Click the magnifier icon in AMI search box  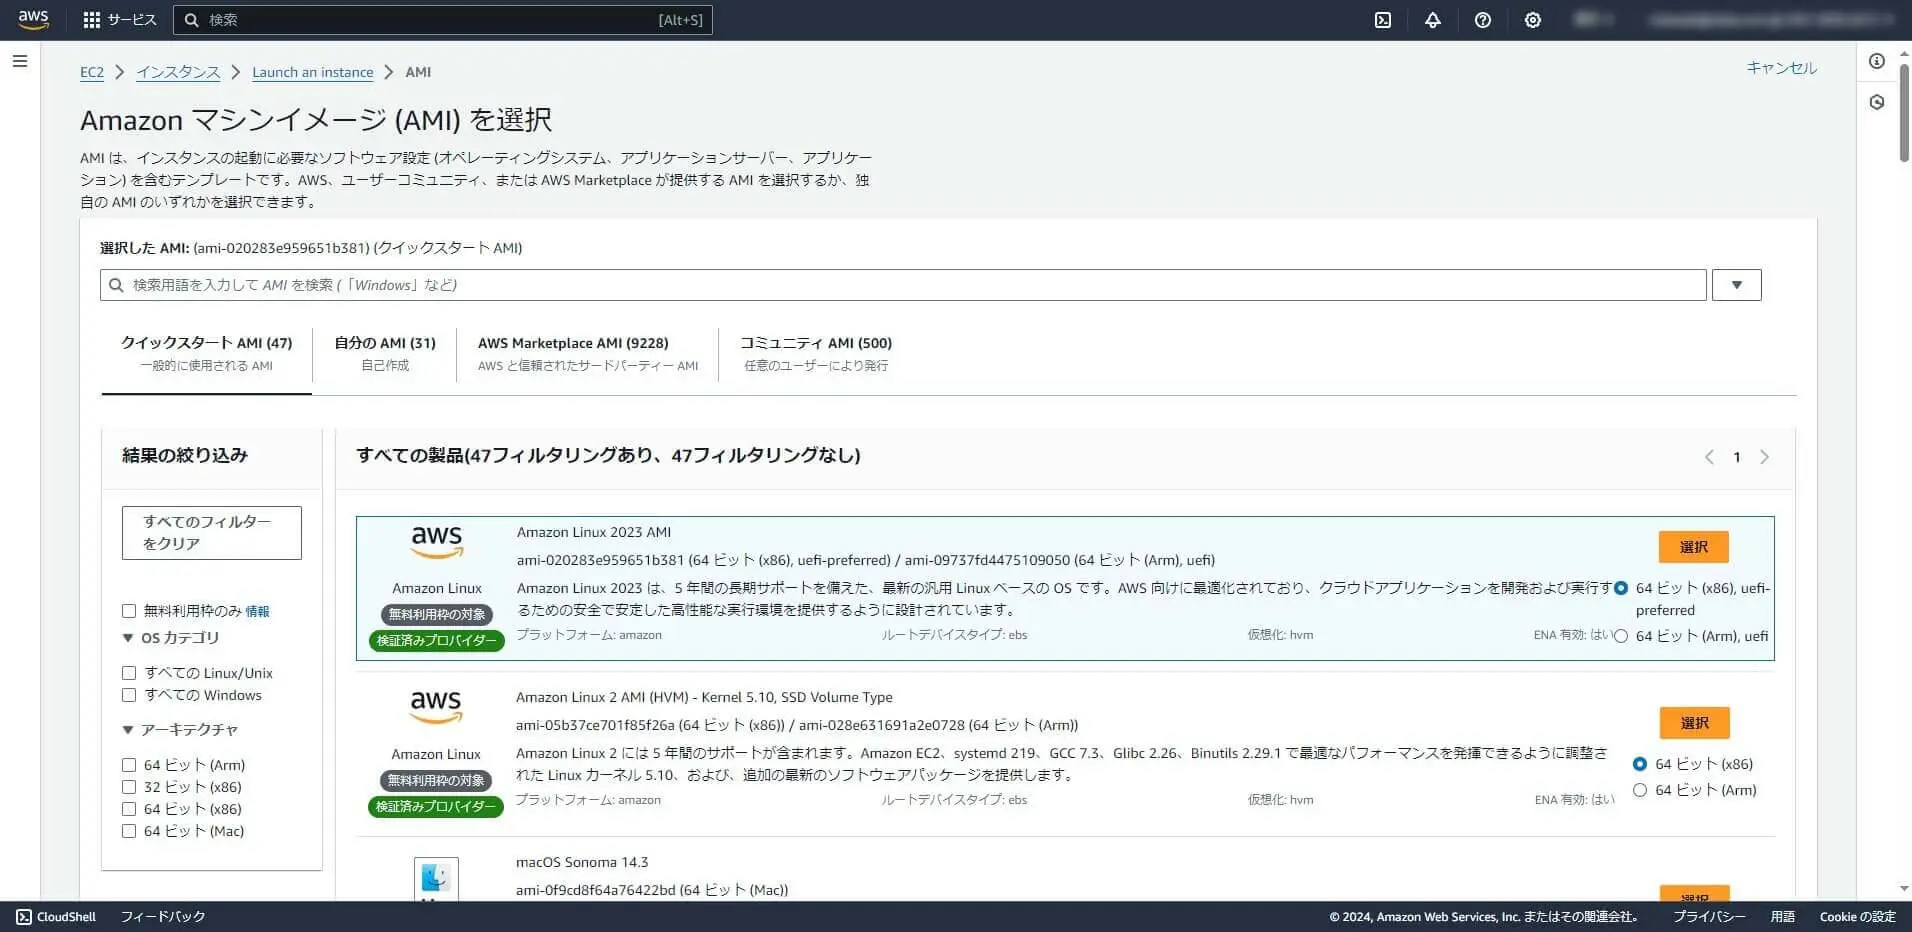click(x=116, y=285)
